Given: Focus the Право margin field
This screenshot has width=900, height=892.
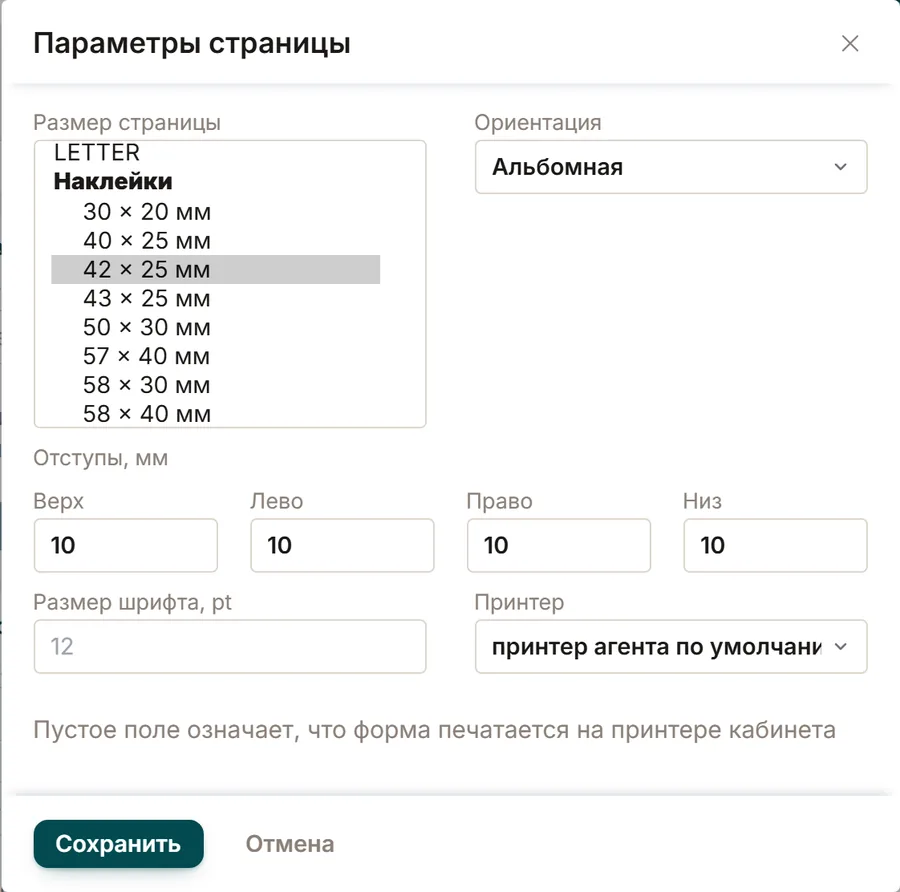Looking at the screenshot, I should click(x=558, y=545).
